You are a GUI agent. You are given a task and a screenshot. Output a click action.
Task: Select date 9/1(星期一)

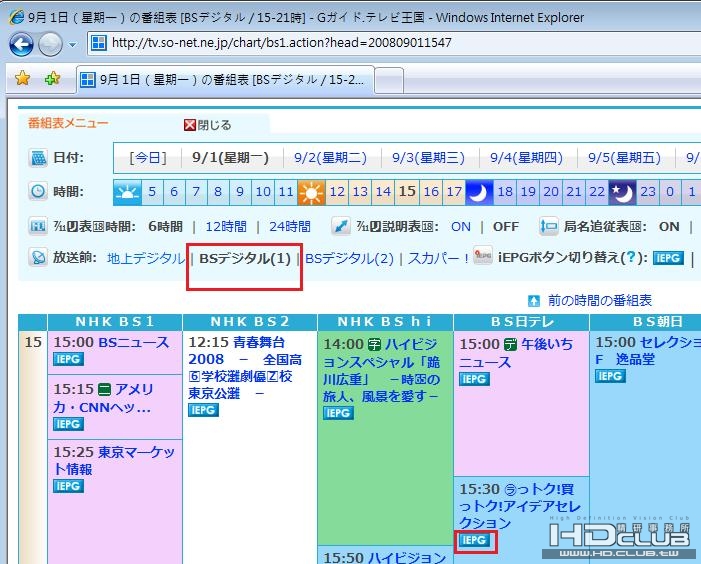pyautogui.click(x=231, y=158)
